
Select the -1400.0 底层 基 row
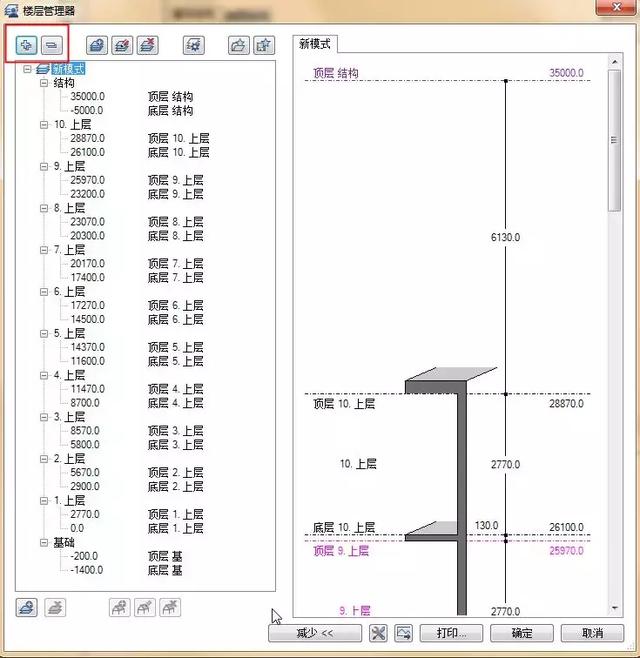(126, 570)
